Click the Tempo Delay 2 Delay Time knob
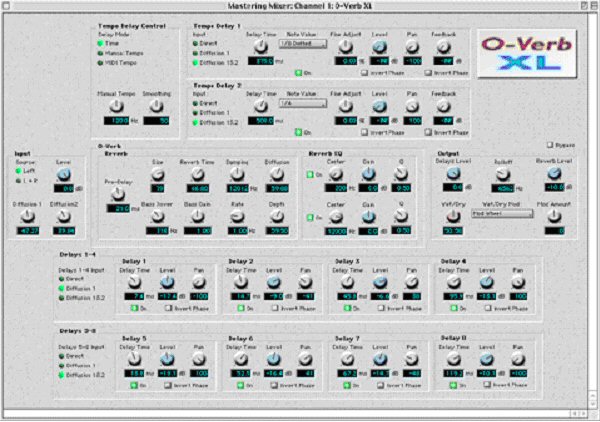This screenshot has width=600, height=422. [x=261, y=106]
